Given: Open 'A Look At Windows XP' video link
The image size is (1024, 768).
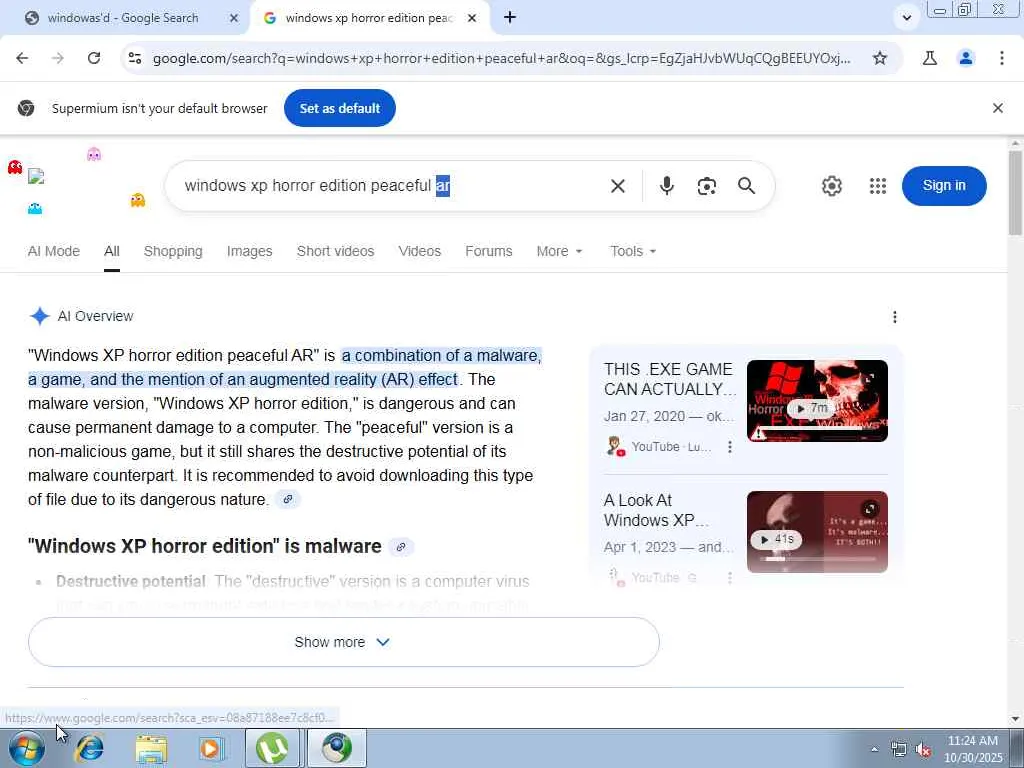Looking at the screenshot, I should click(x=656, y=510).
